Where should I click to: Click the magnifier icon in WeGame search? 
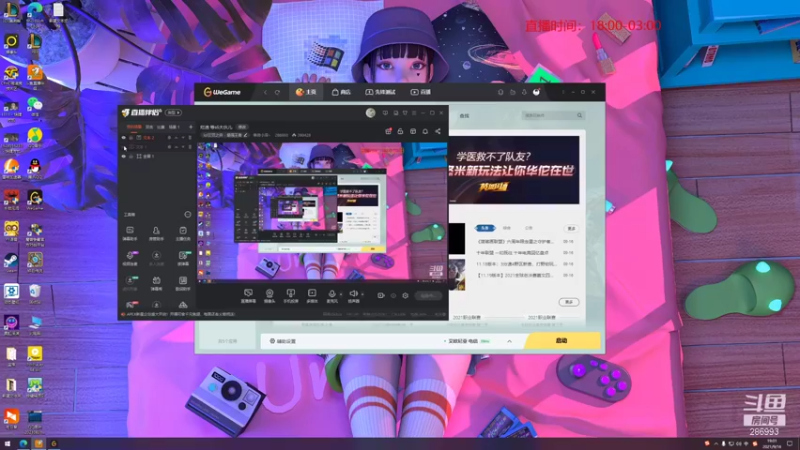point(580,115)
